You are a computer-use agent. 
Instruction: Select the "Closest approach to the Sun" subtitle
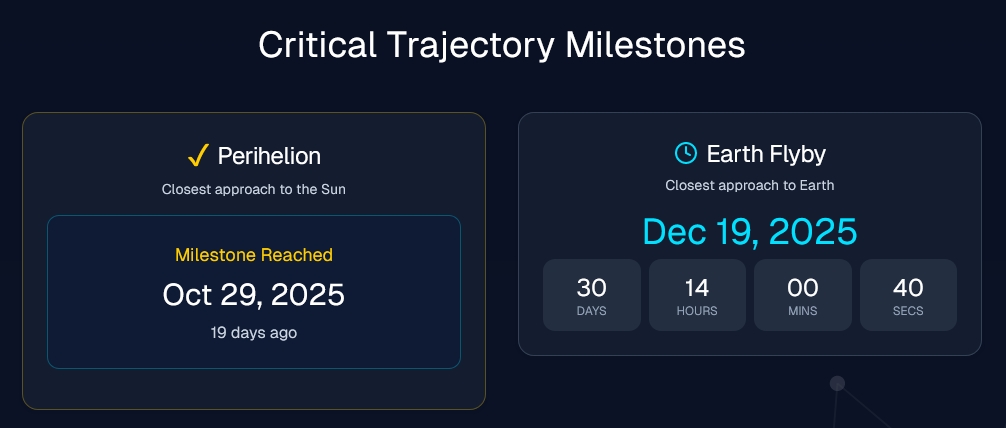[x=254, y=189]
